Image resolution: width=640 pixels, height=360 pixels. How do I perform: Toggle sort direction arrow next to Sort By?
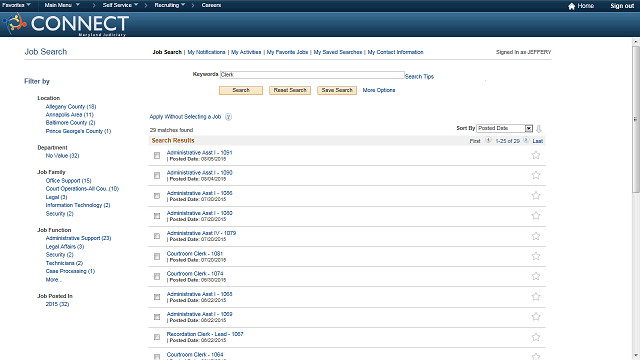(x=539, y=129)
